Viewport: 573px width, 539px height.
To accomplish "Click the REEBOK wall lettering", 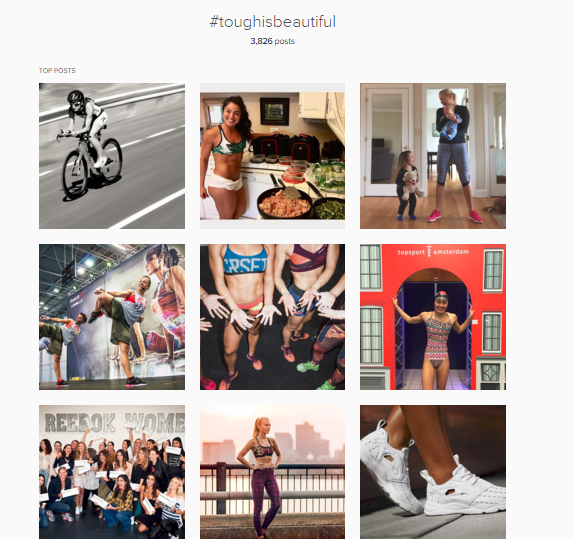I will pos(80,423).
